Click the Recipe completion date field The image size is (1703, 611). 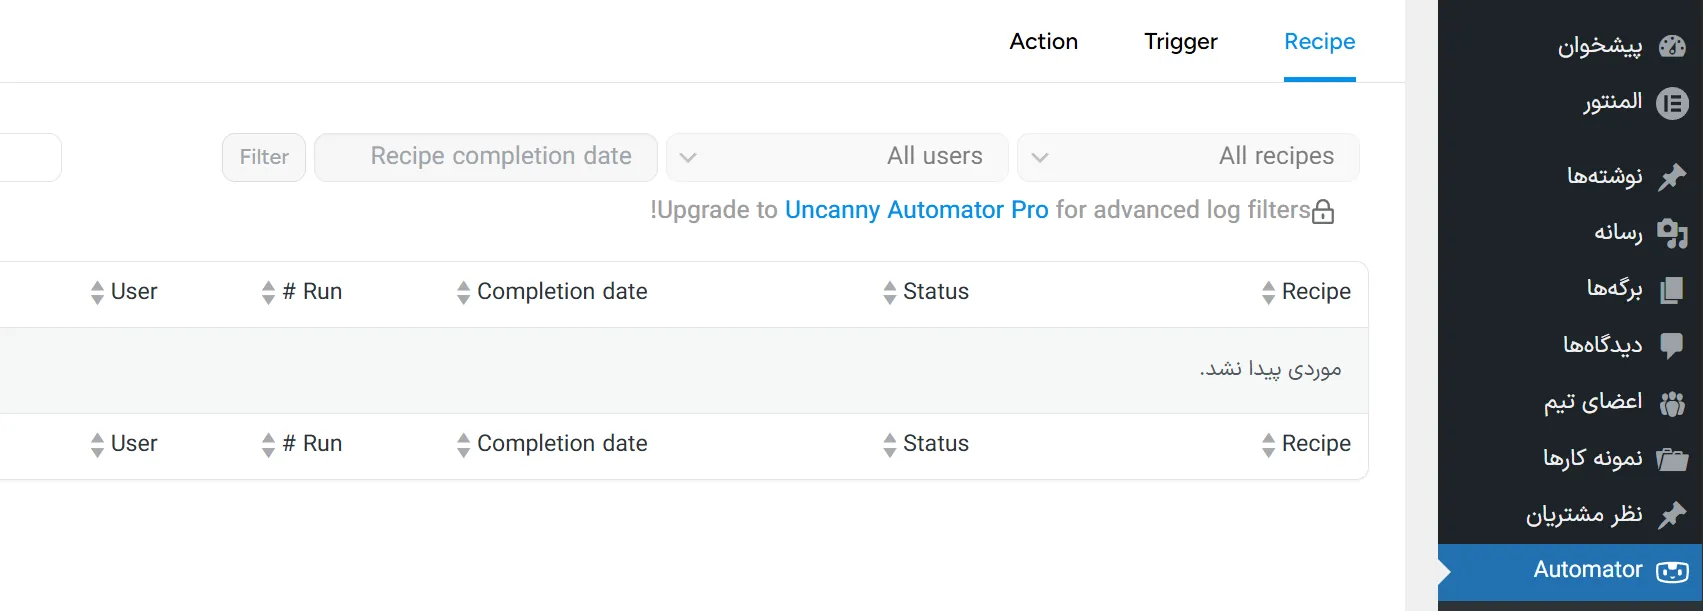point(486,157)
